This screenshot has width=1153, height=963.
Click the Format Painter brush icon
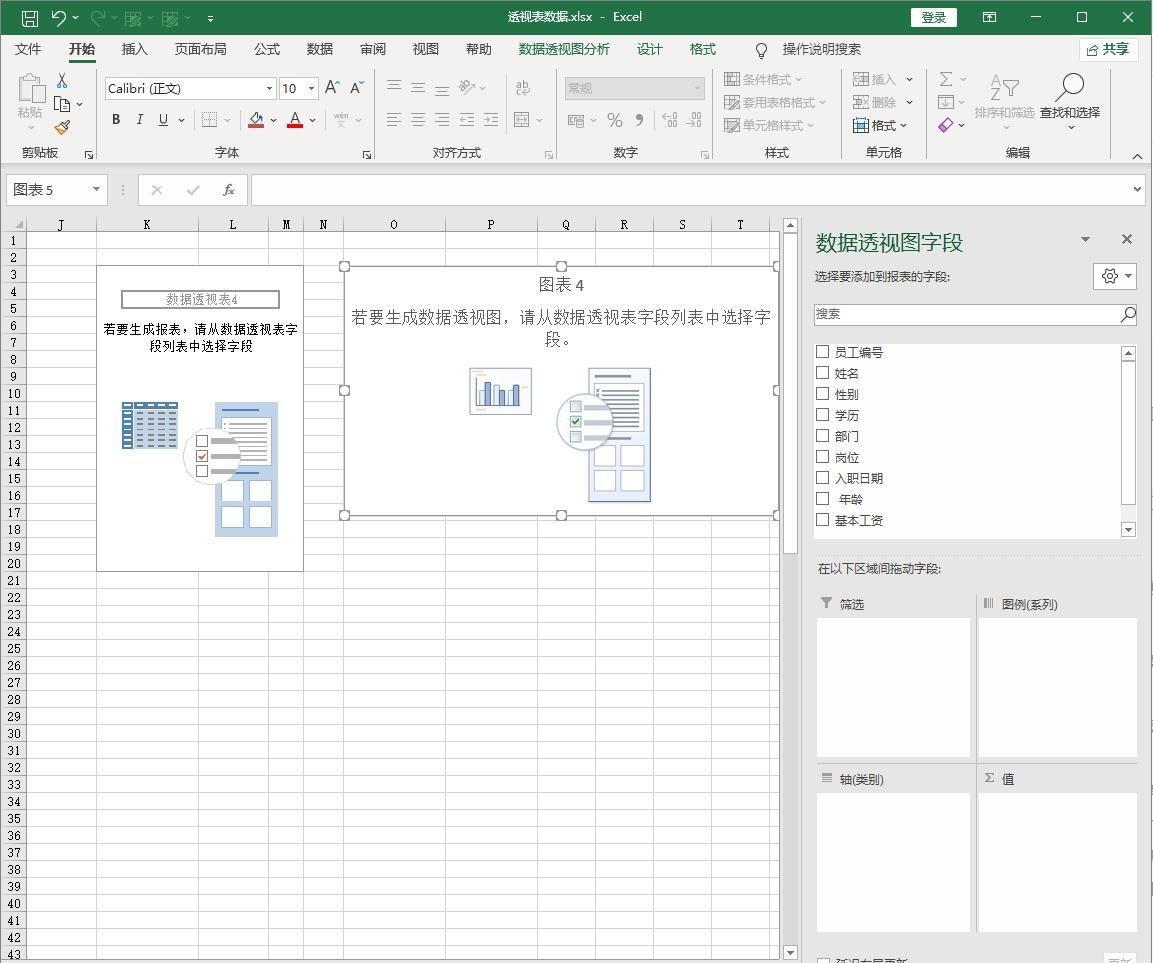point(62,127)
